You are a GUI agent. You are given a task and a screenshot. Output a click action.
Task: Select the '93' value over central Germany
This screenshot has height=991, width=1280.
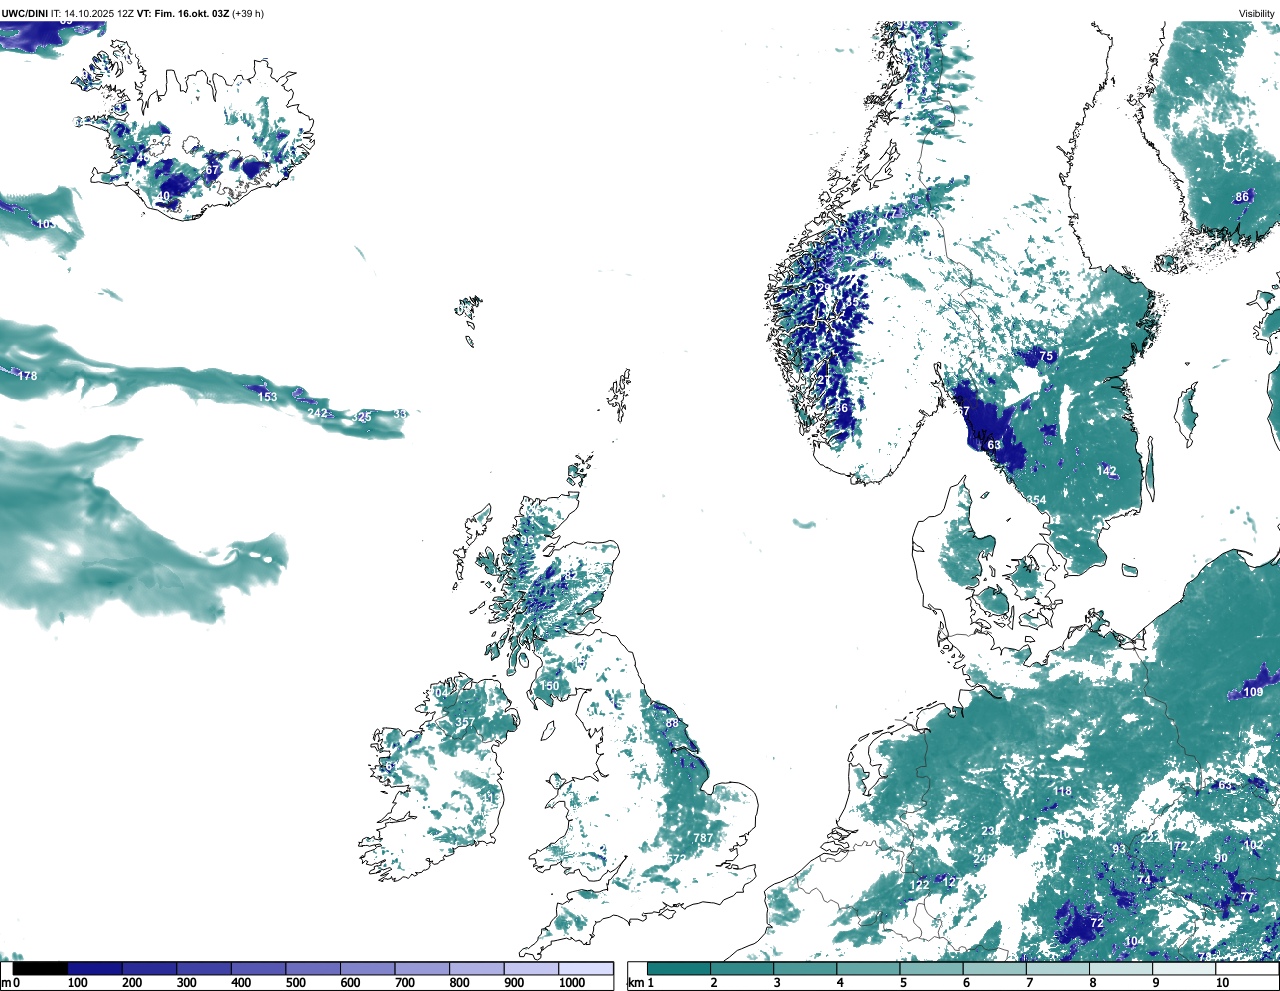[1119, 850]
